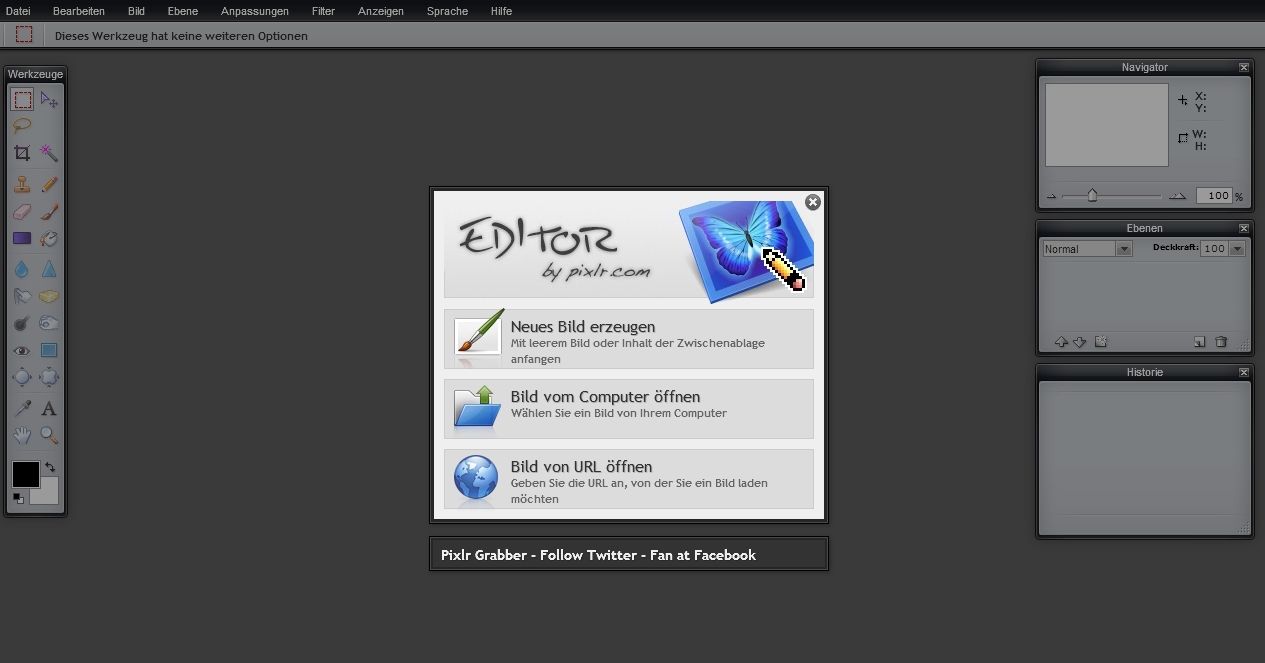This screenshot has width=1265, height=663.
Task: Select the Move tool
Action: pyautogui.click(x=49, y=100)
